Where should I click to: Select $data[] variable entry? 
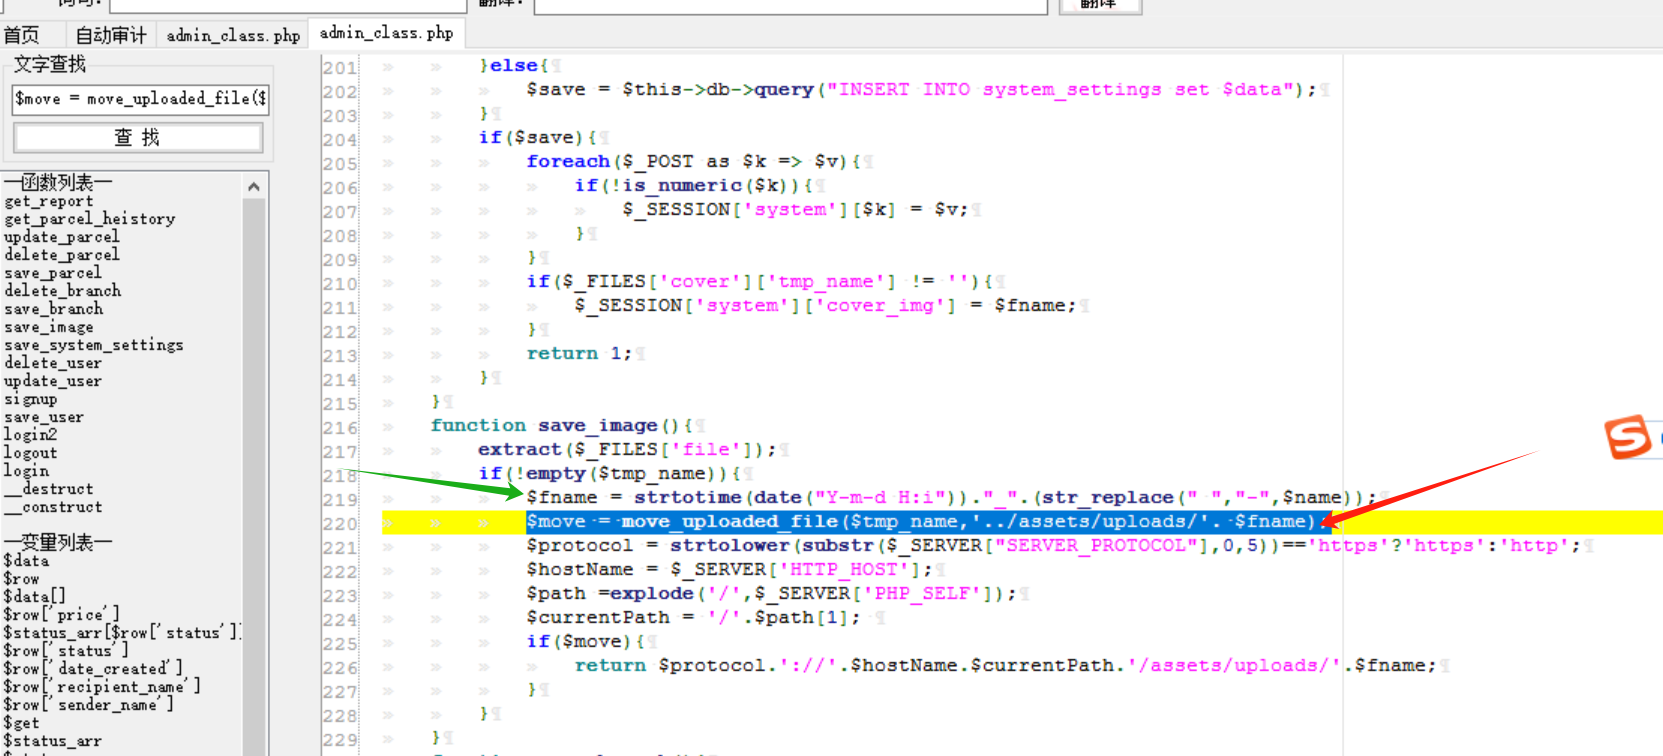34,597
